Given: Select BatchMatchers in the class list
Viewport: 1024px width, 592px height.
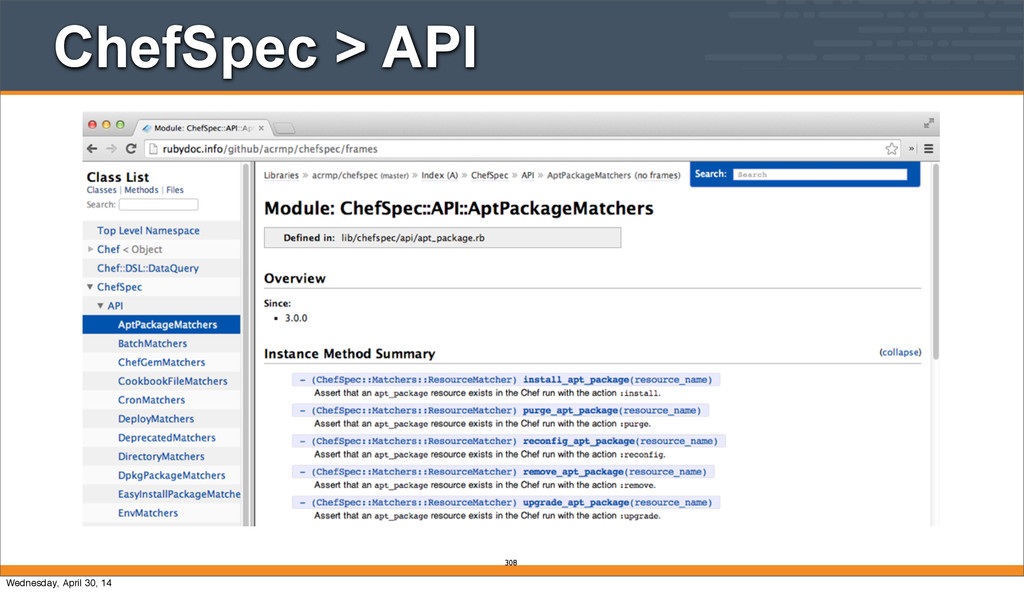Looking at the screenshot, I should pos(152,343).
